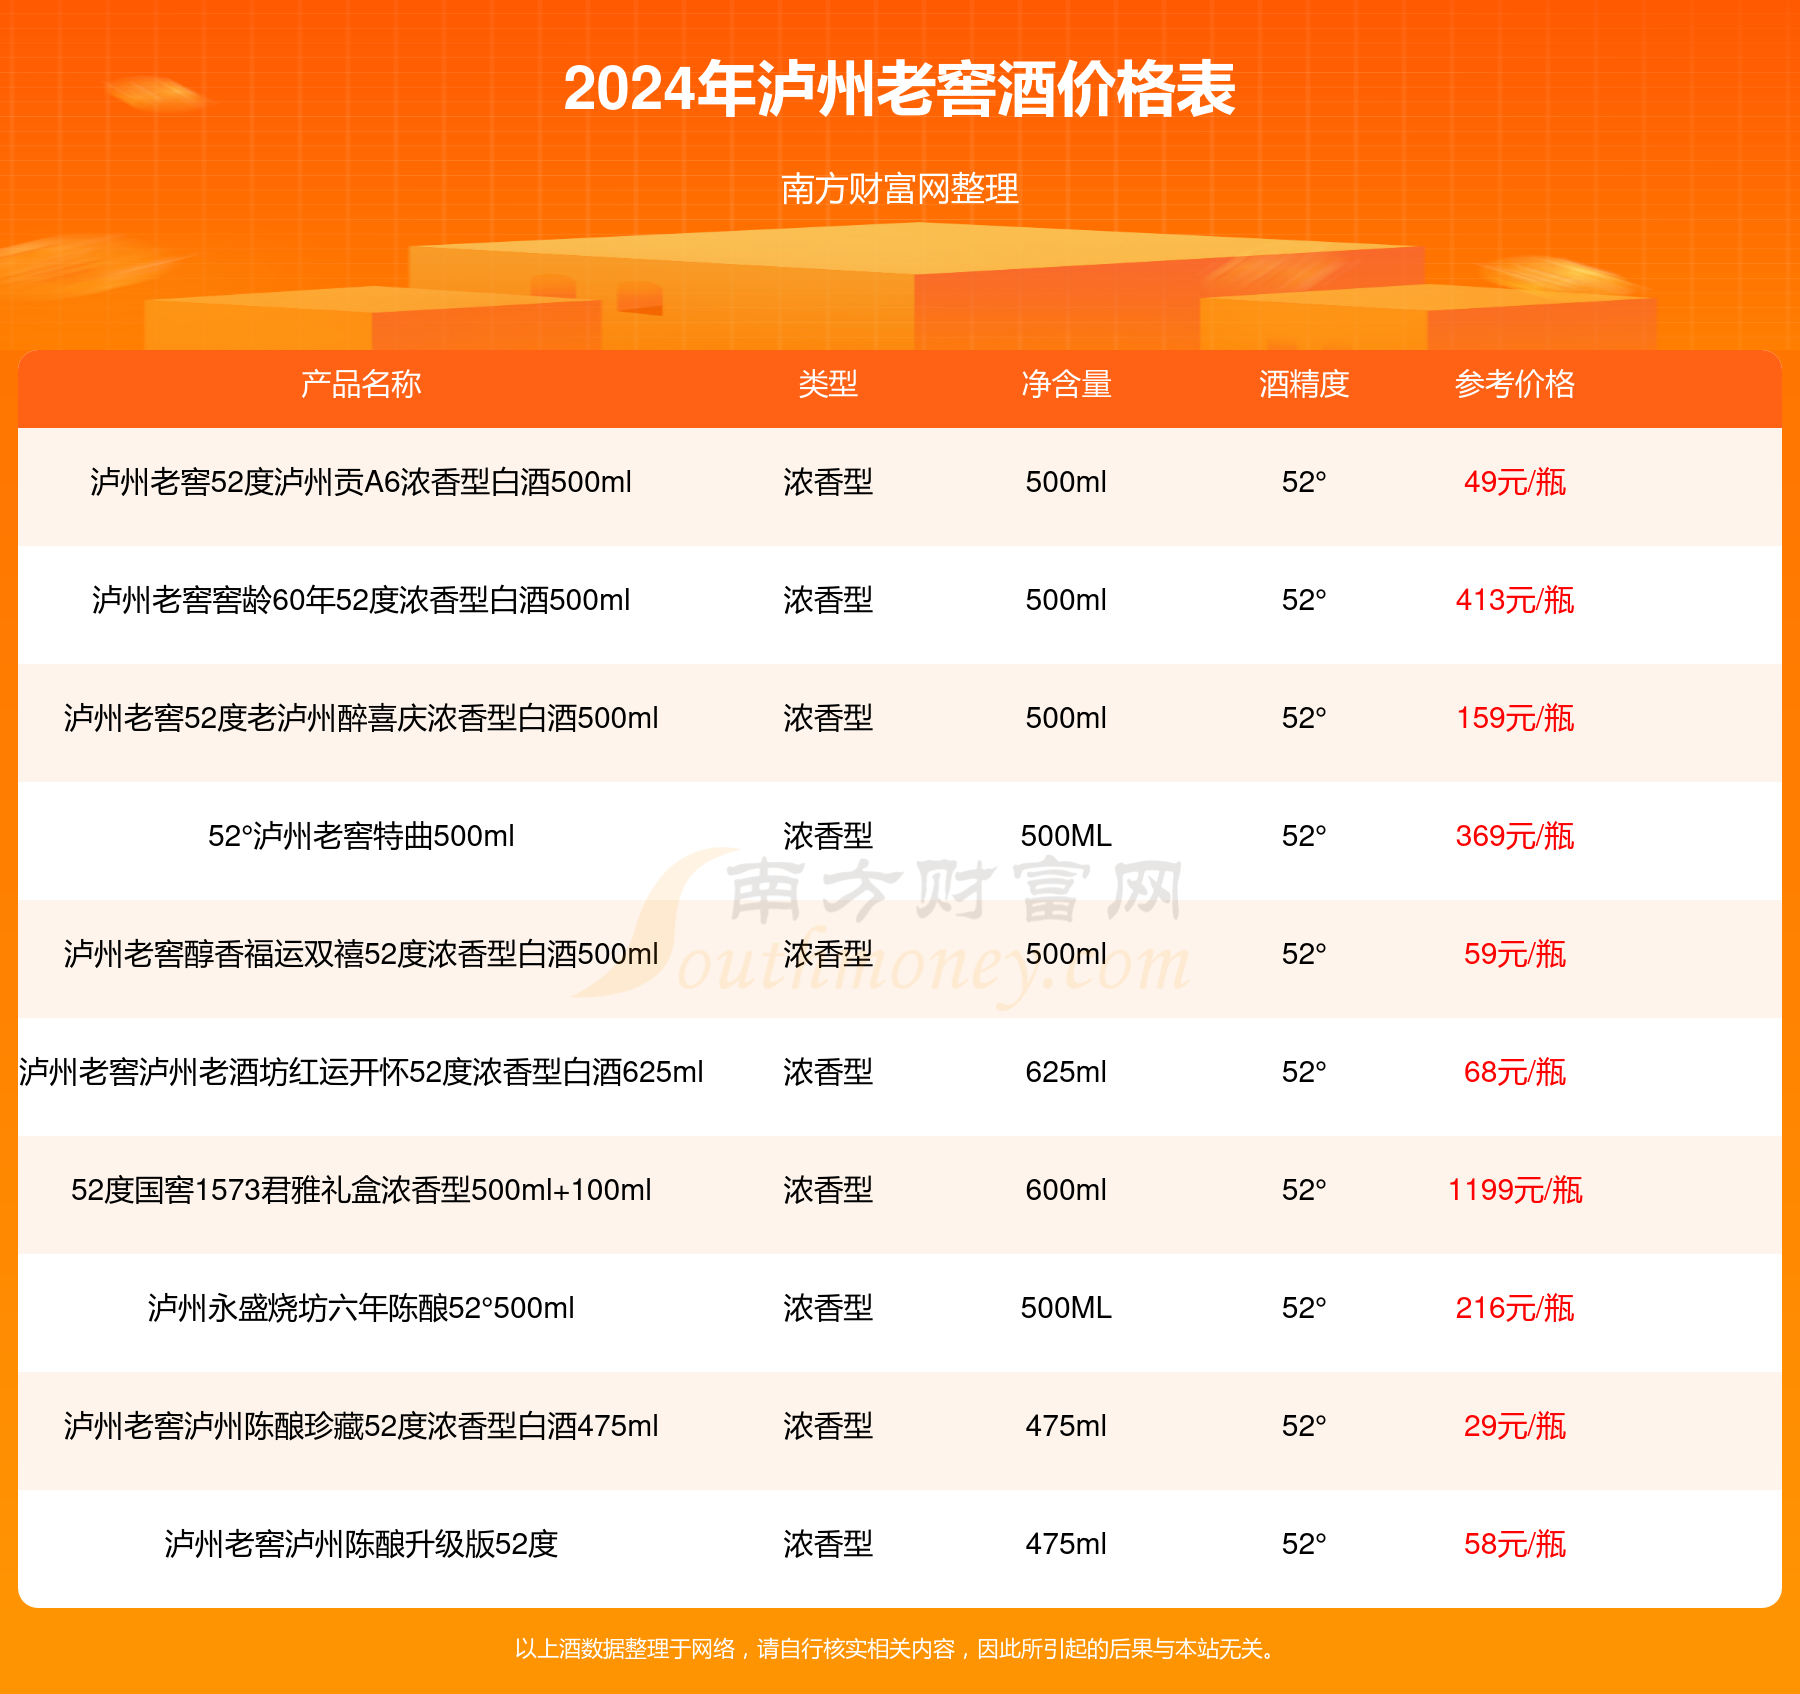
Task: Click the price 369元/瓶
Action: tap(1515, 836)
